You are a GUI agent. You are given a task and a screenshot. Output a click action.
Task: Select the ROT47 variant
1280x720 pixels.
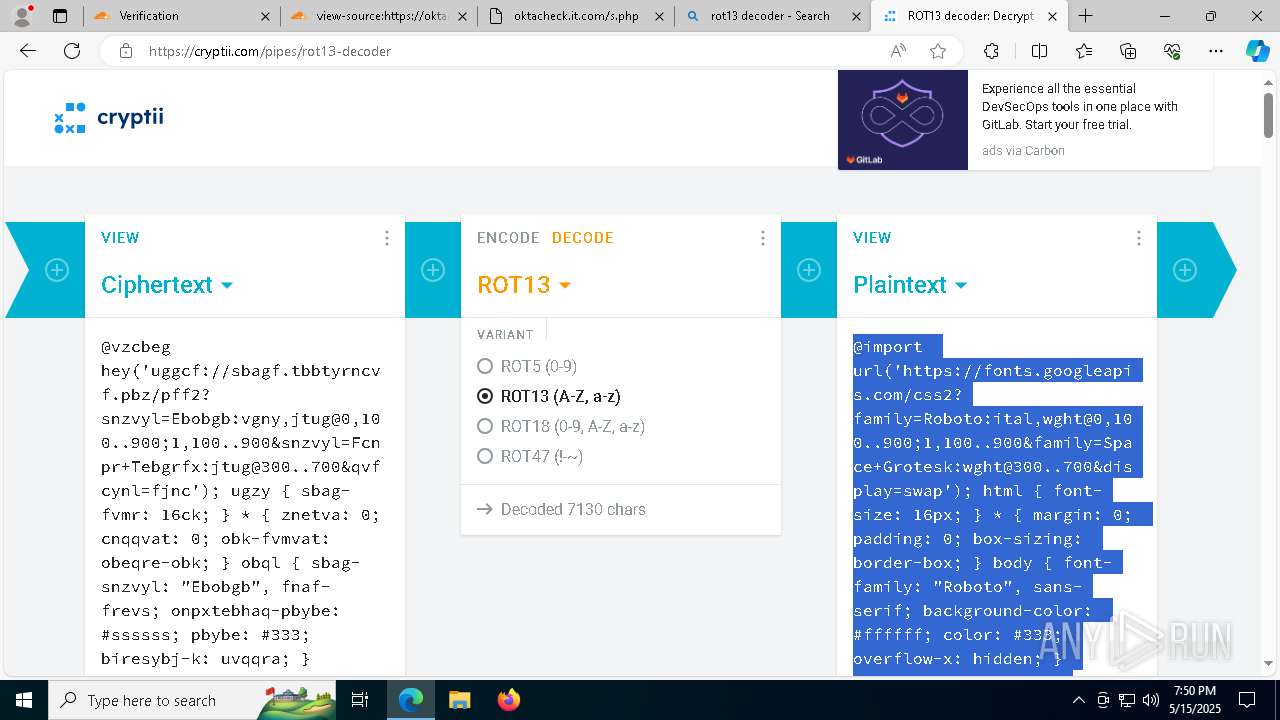pyautogui.click(x=530, y=456)
